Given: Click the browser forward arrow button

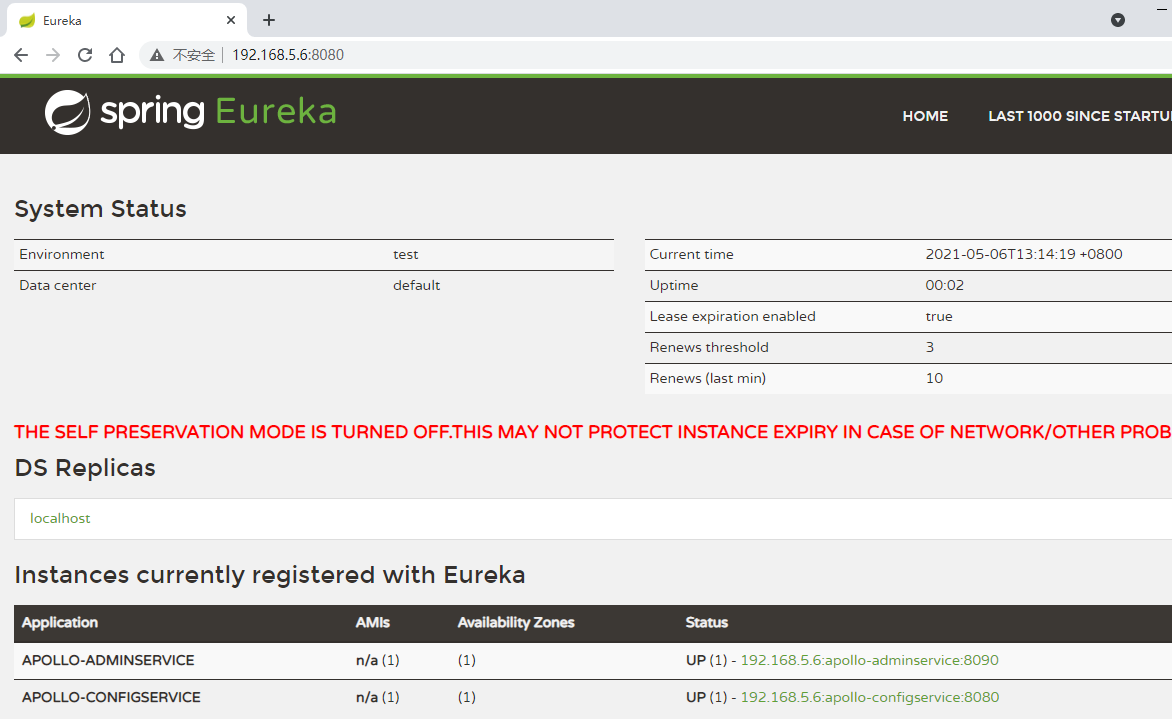Looking at the screenshot, I should (x=53, y=55).
